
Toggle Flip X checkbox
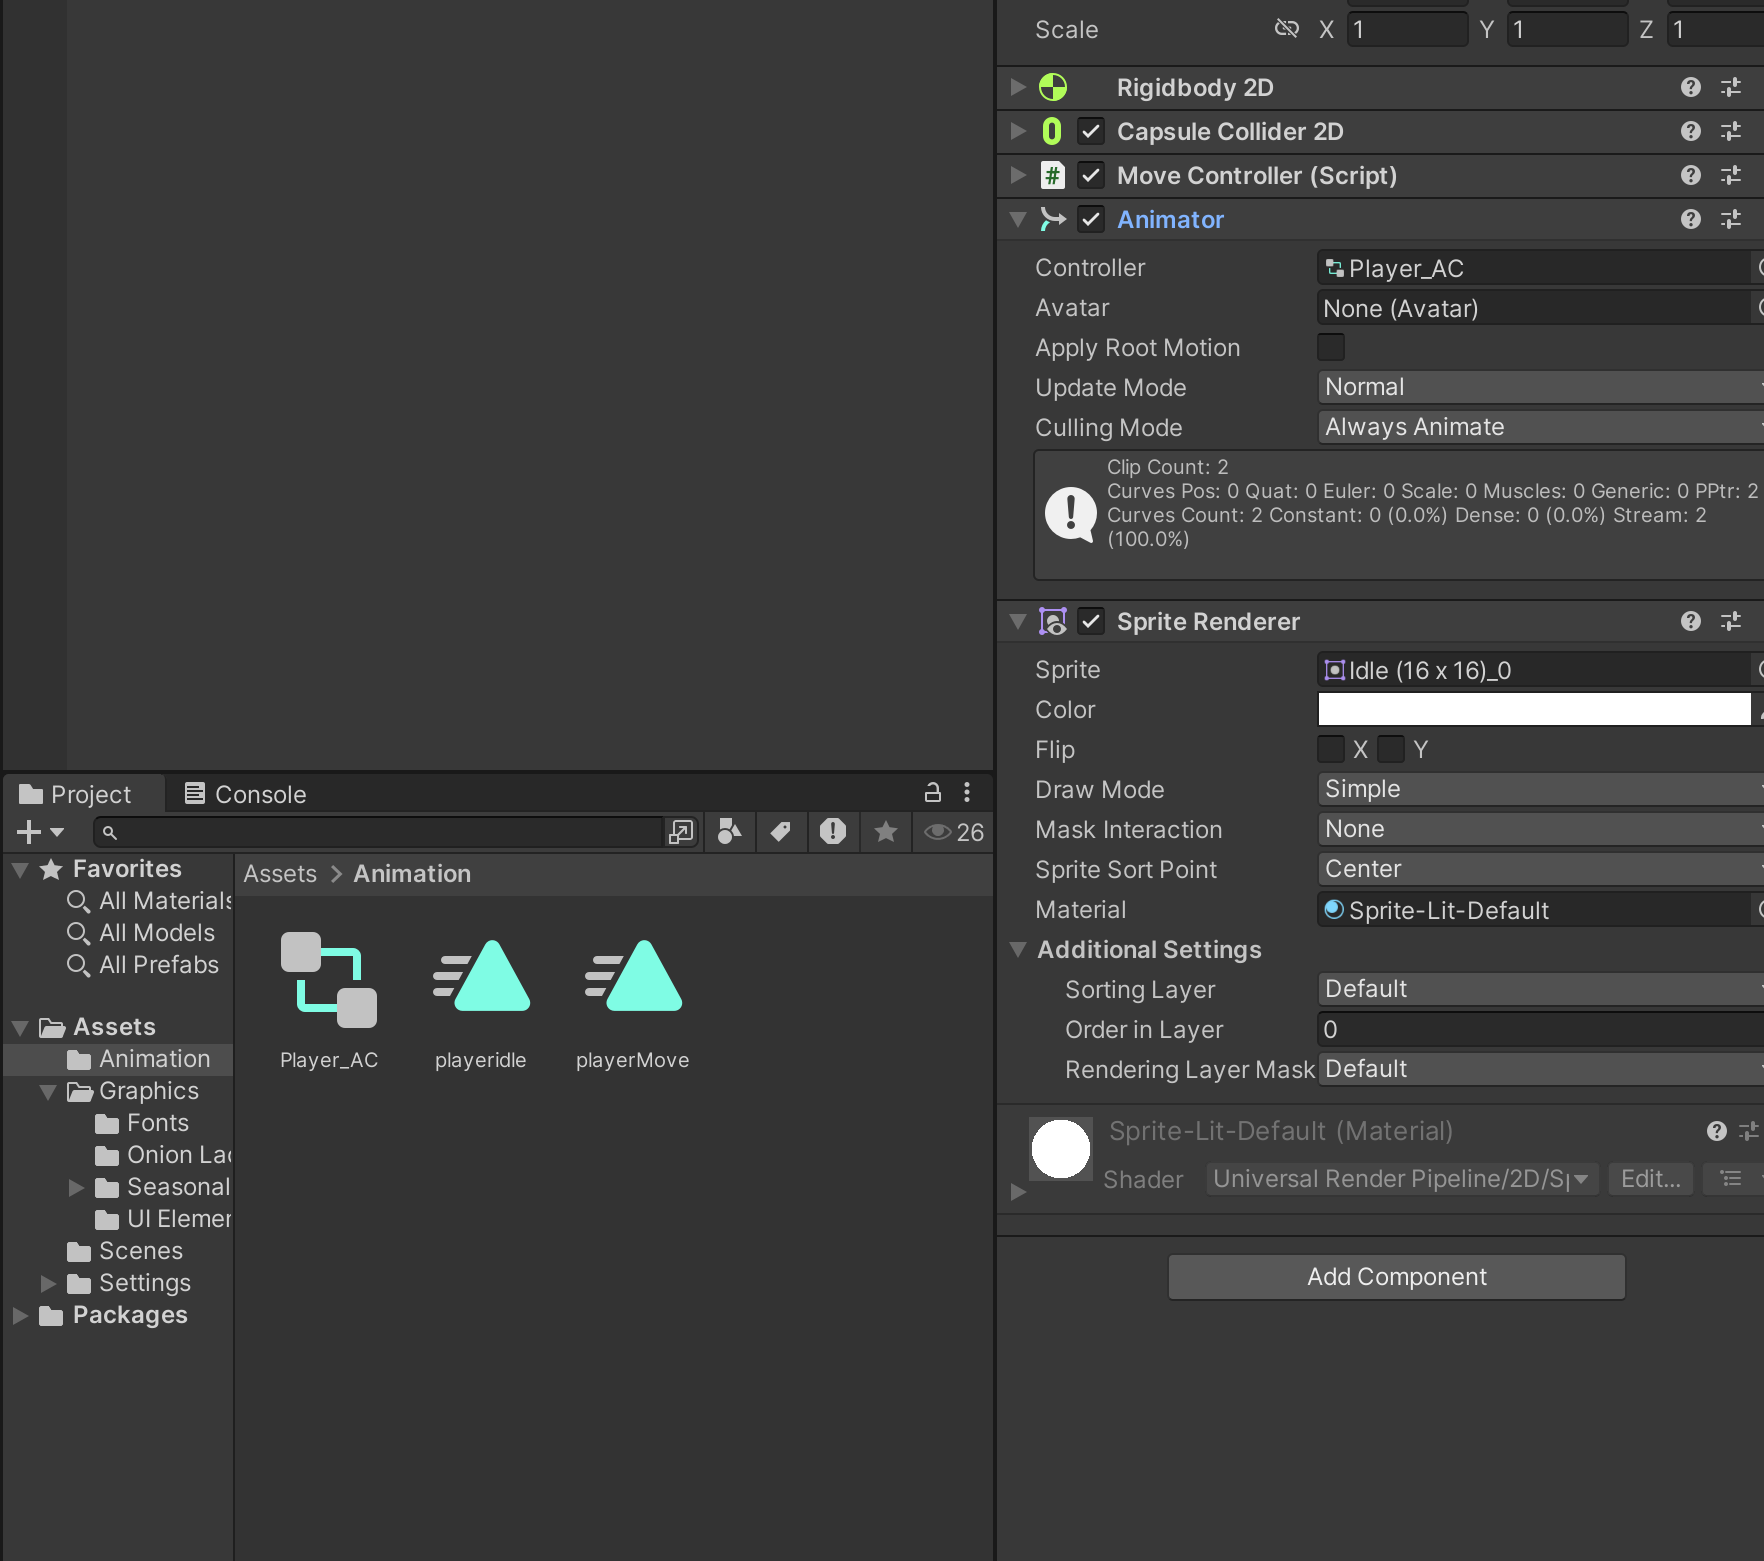point(1331,749)
